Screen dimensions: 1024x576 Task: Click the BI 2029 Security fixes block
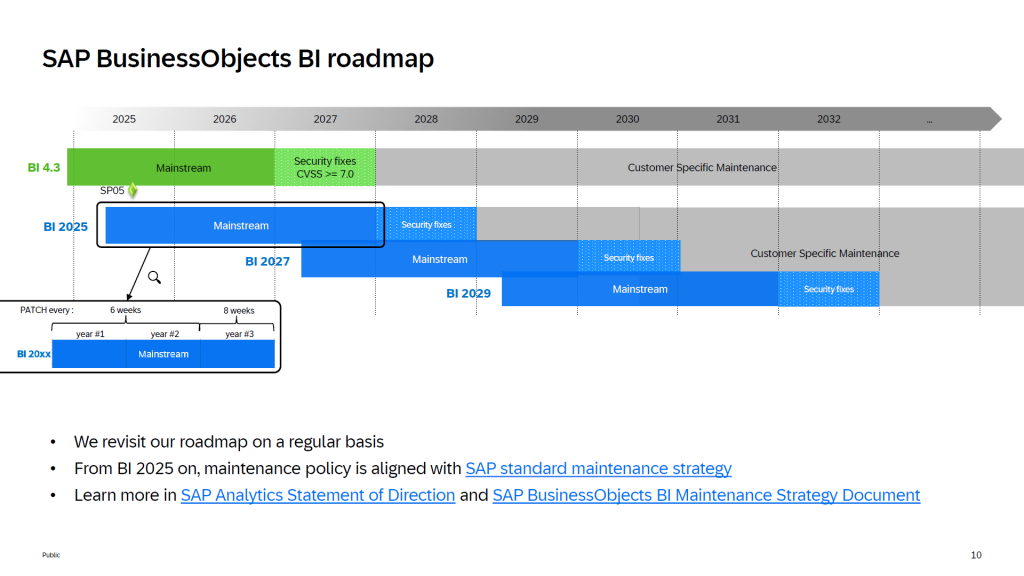tap(829, 289)
